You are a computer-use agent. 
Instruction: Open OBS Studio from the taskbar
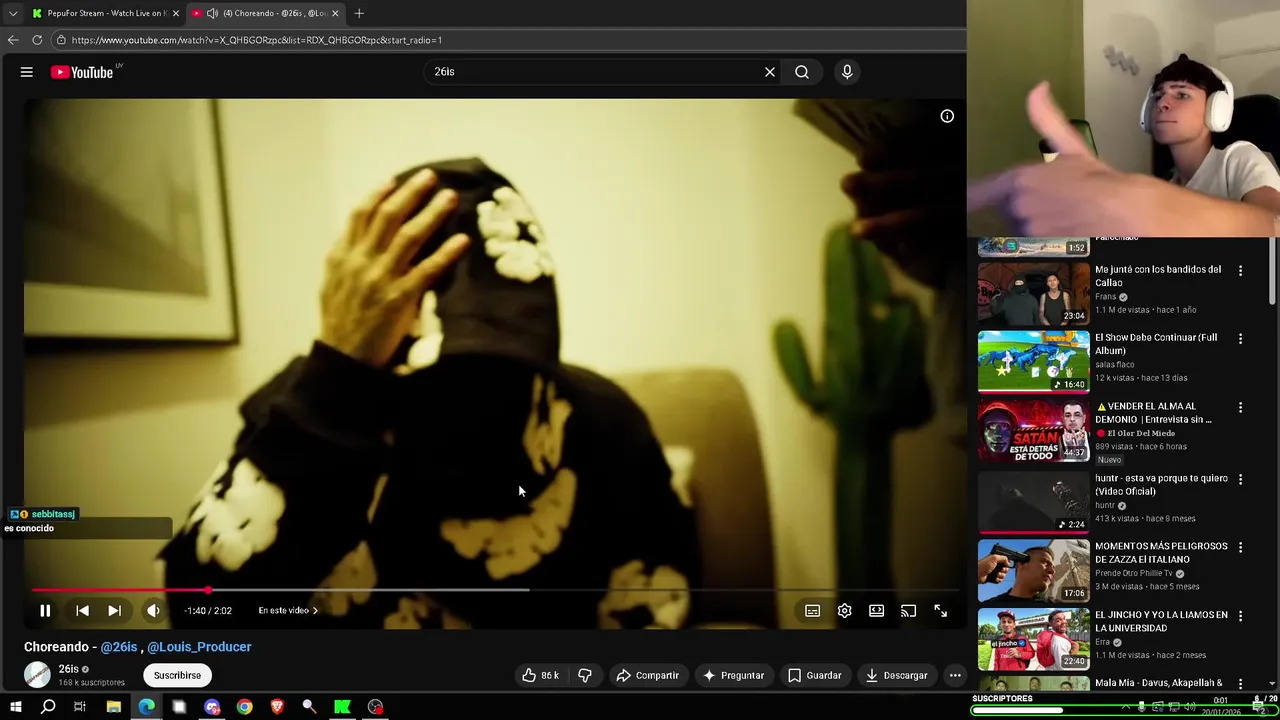(375, 707)
